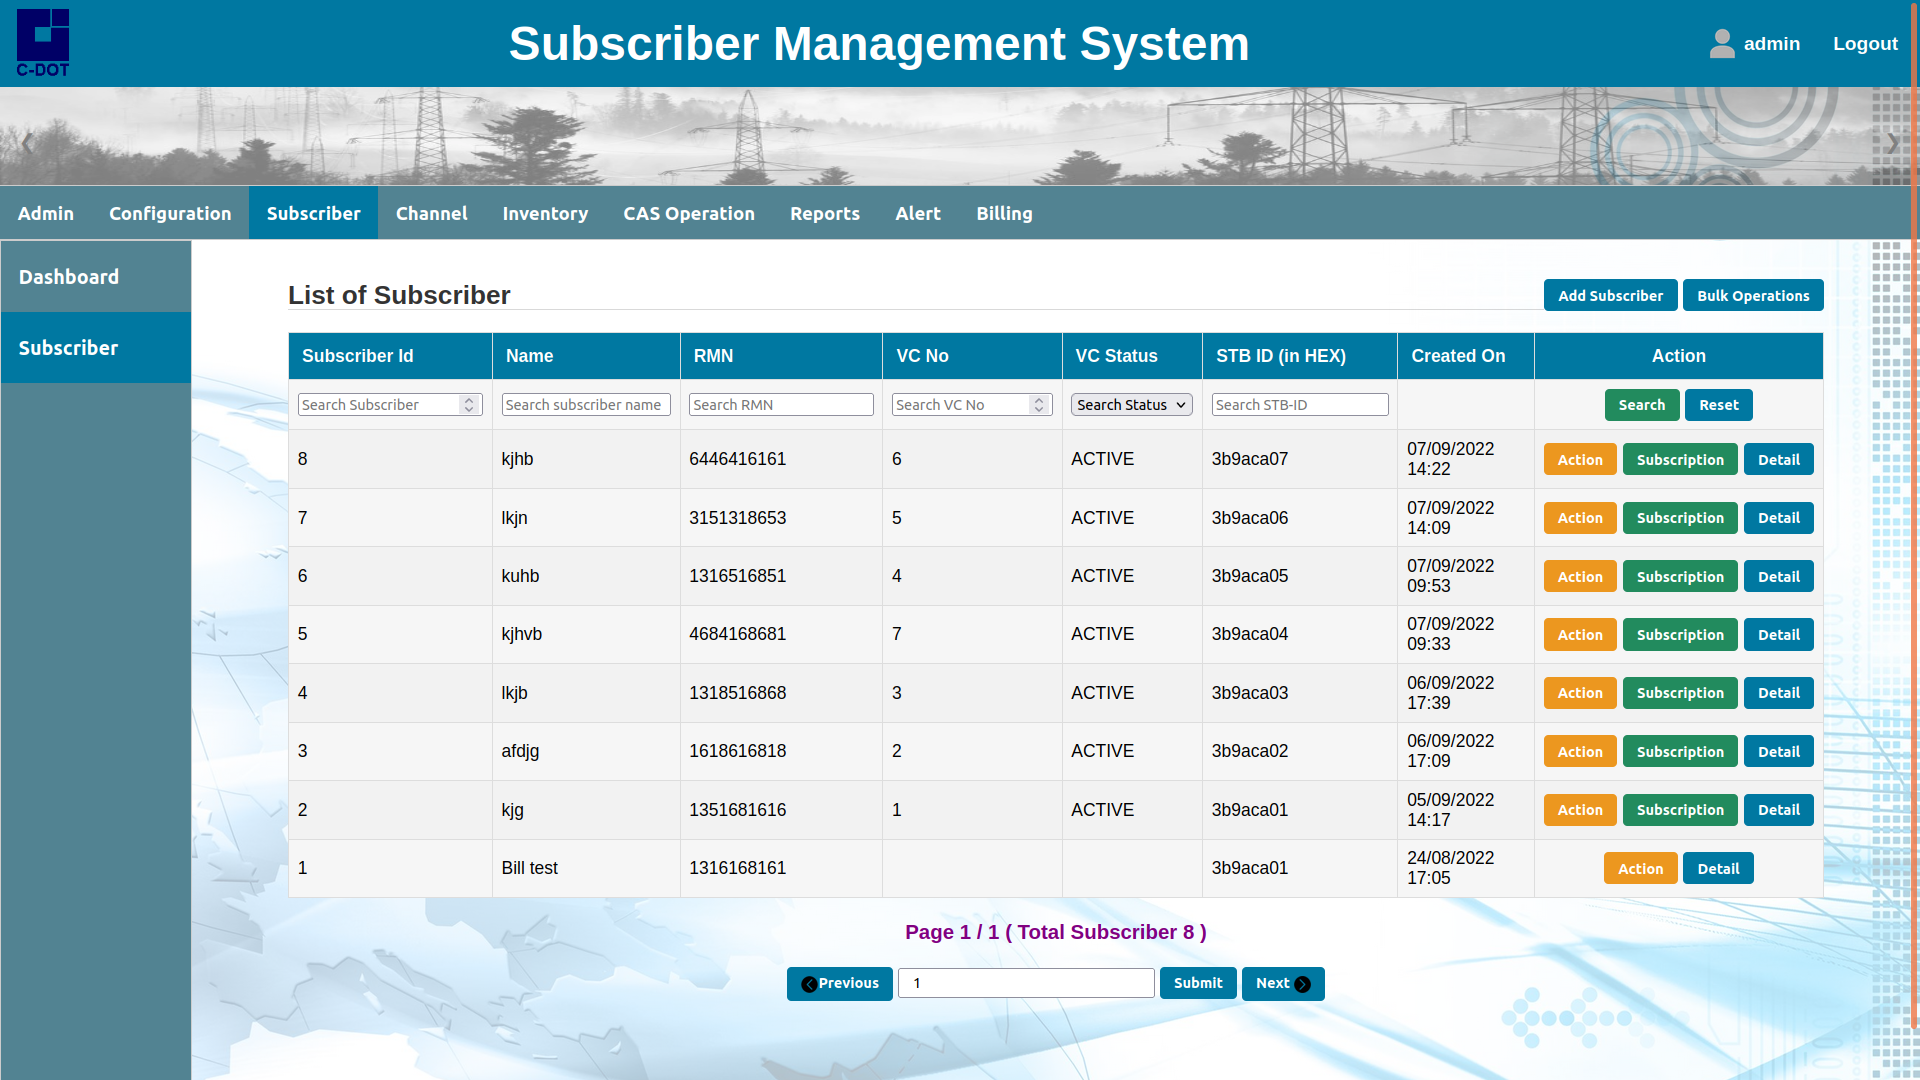Click the Bulk Operations button
The image size is (1920, 1080).
tap(1752, 296)
